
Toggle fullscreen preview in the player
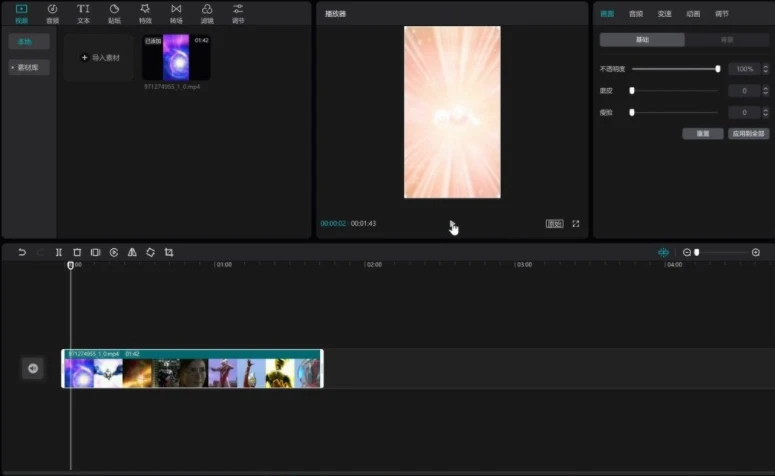tap(576, 224)
